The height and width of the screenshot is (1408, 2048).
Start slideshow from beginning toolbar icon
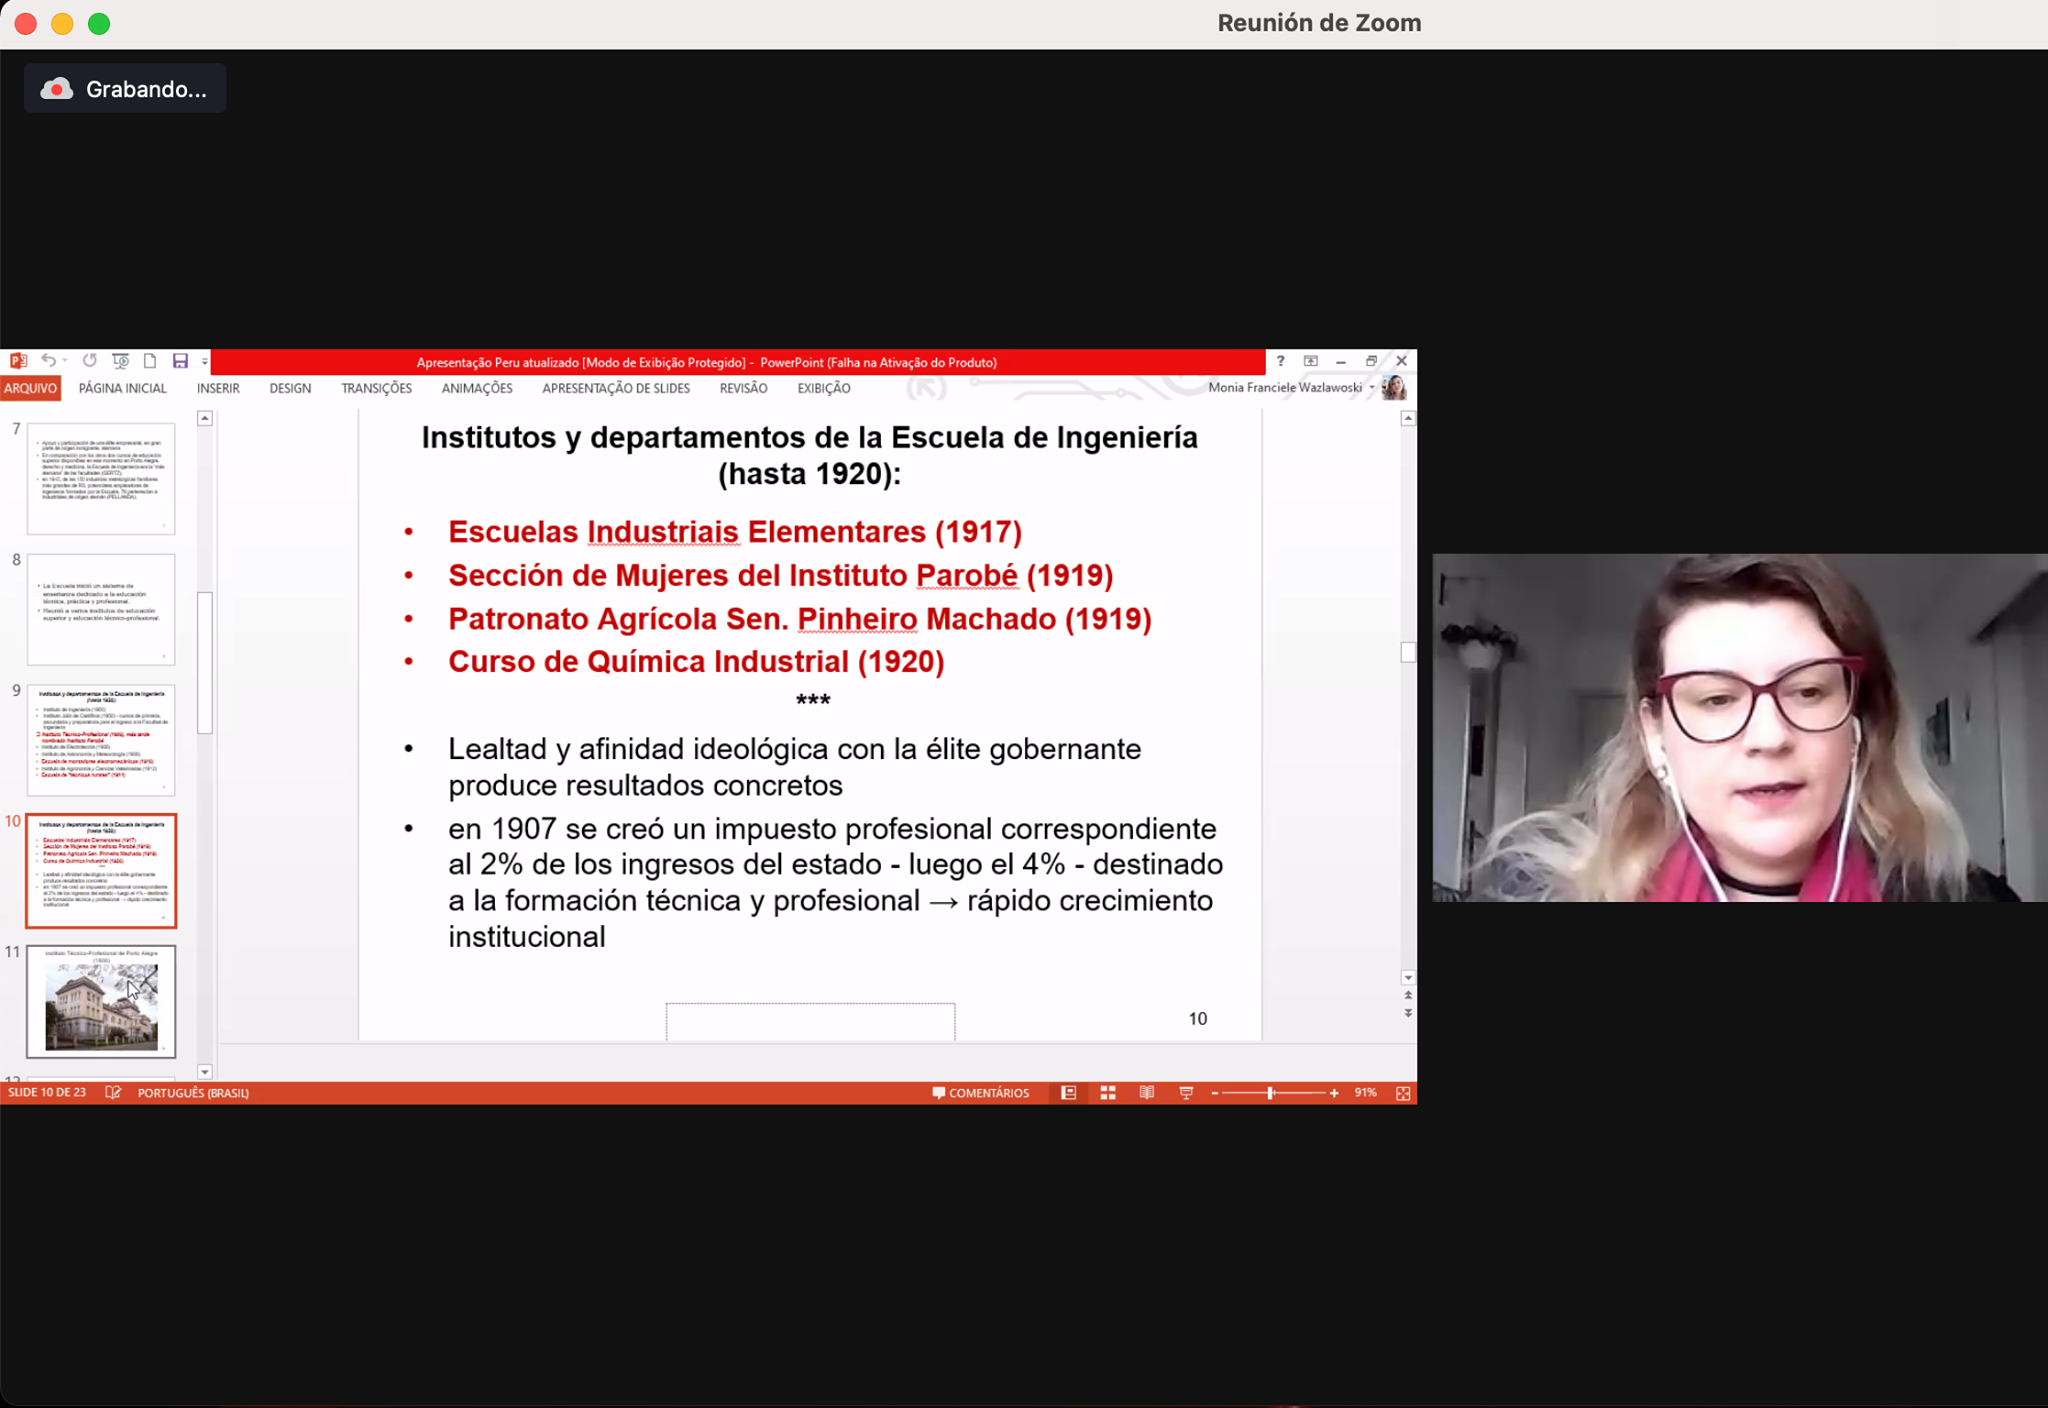pyautogui.click(x=121, y=361)
